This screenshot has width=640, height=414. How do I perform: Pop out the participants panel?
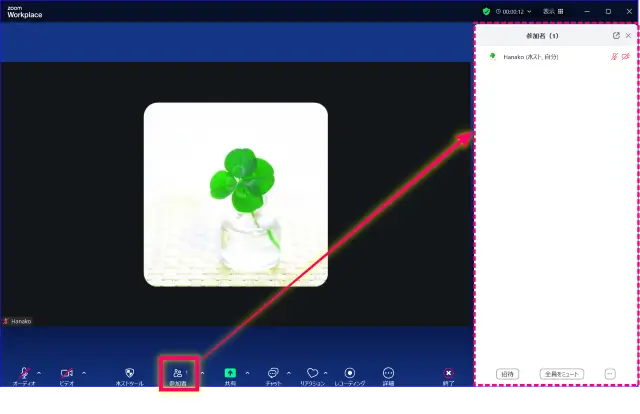(616, 35)
